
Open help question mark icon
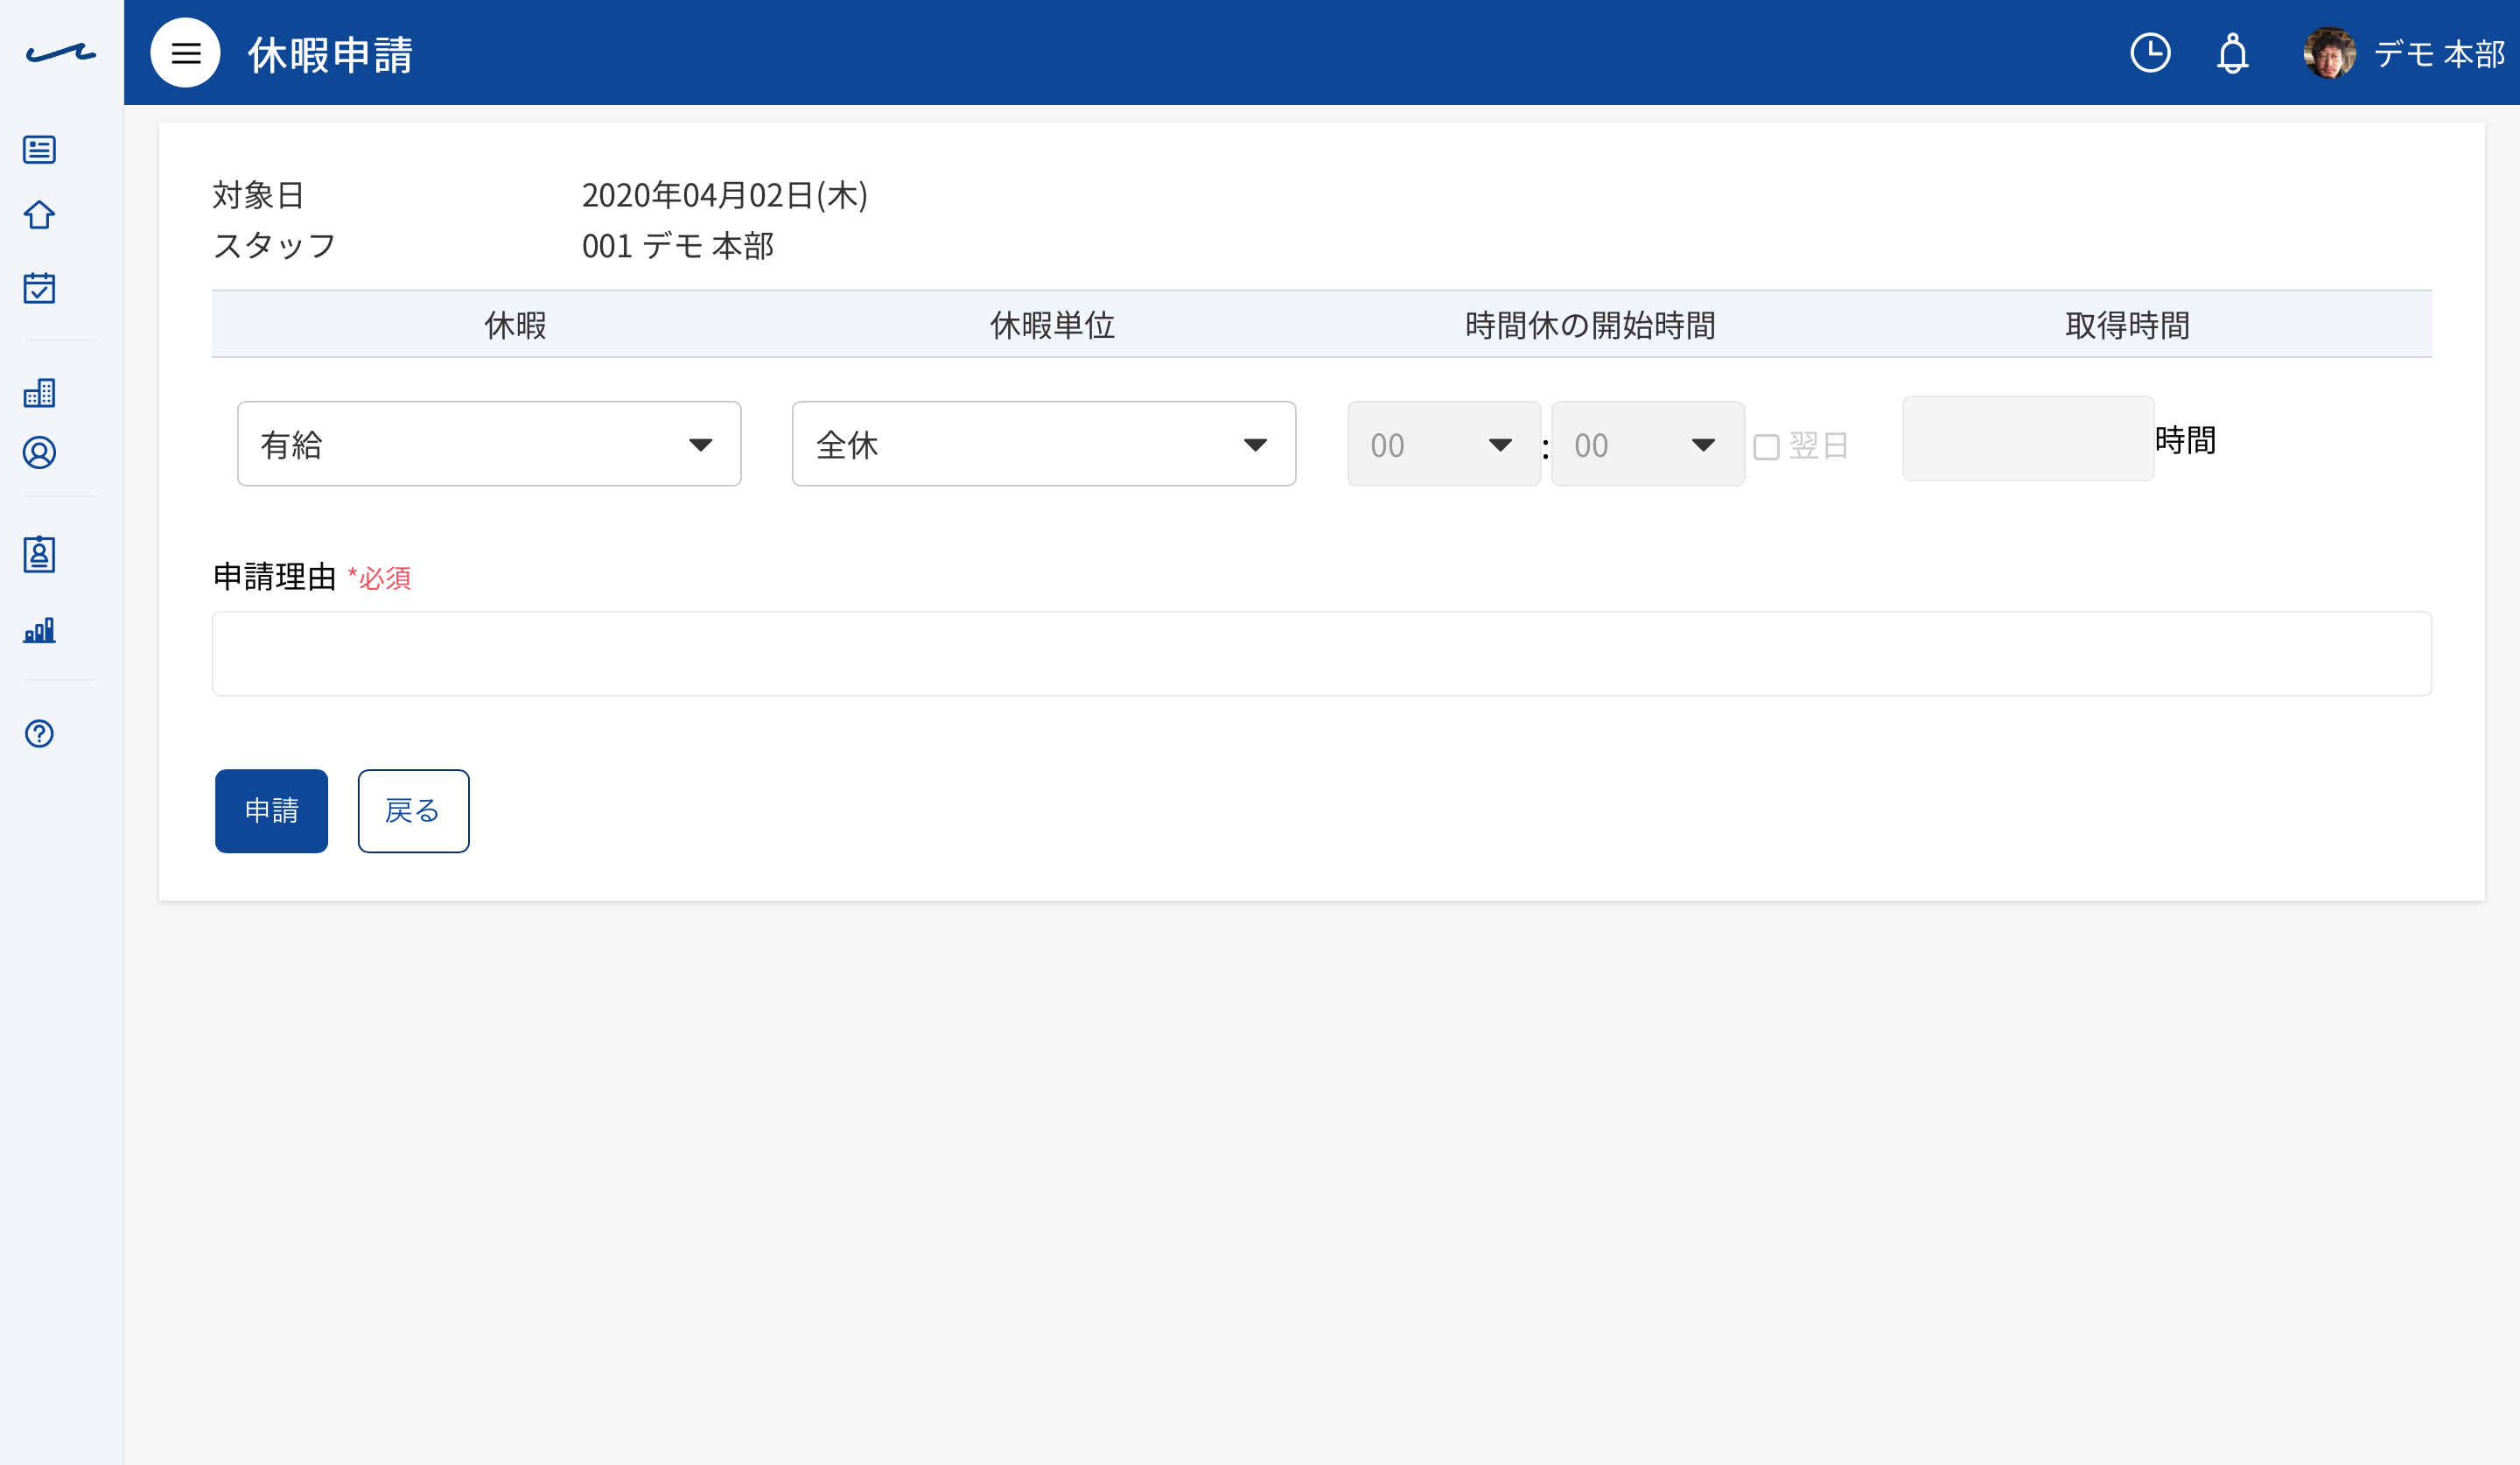(x=39, y=734)
